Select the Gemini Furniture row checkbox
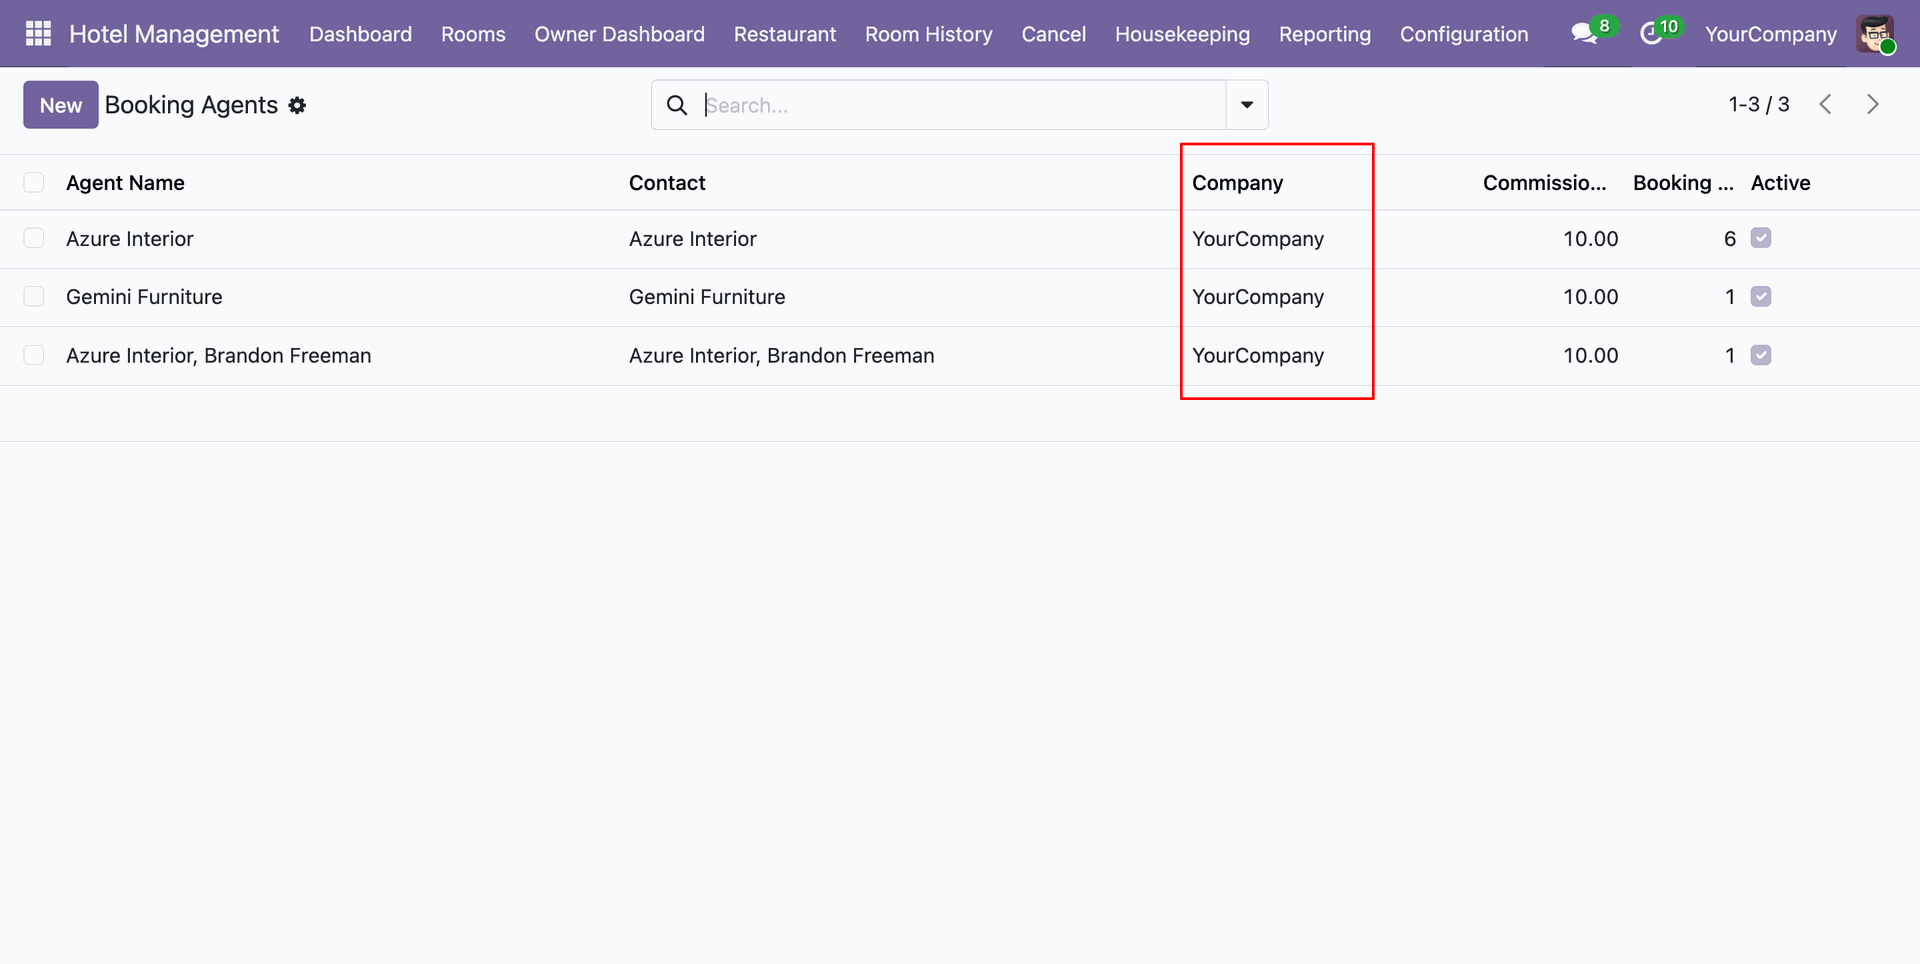The image size is (1920, 964). point(34,296)
